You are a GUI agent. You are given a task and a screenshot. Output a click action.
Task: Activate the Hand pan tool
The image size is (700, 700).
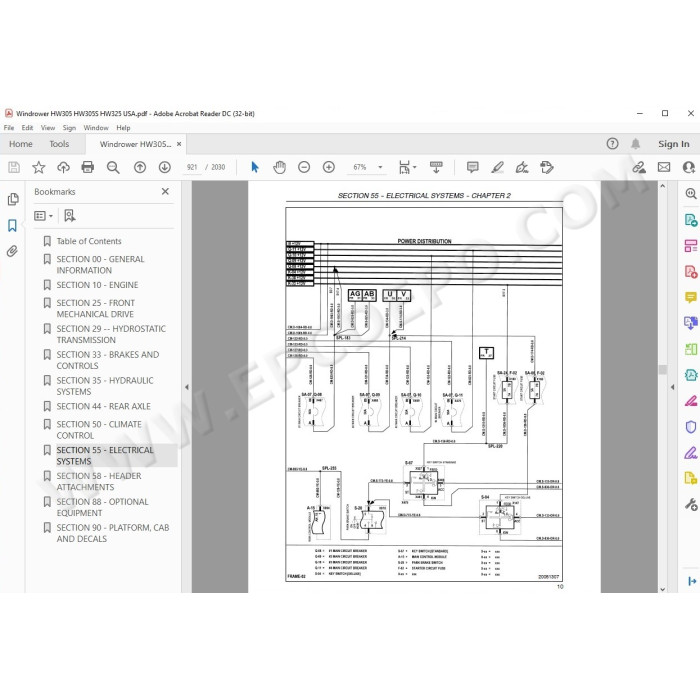click(279, 167)
